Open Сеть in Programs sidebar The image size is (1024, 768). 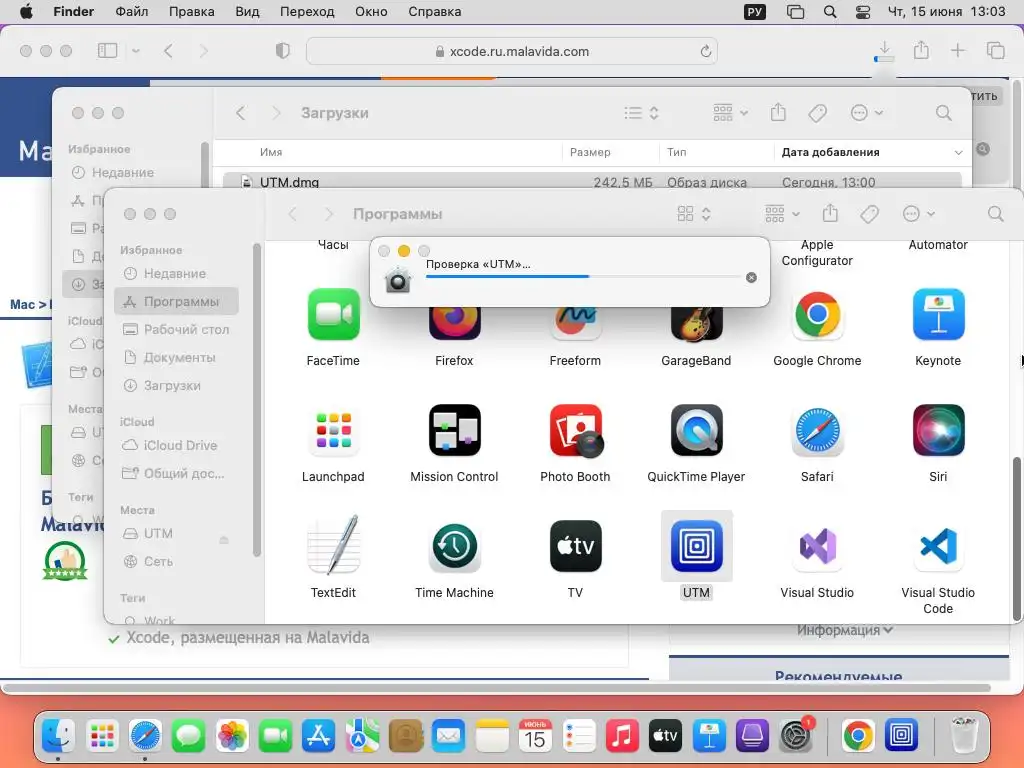[x=176, y=561]
